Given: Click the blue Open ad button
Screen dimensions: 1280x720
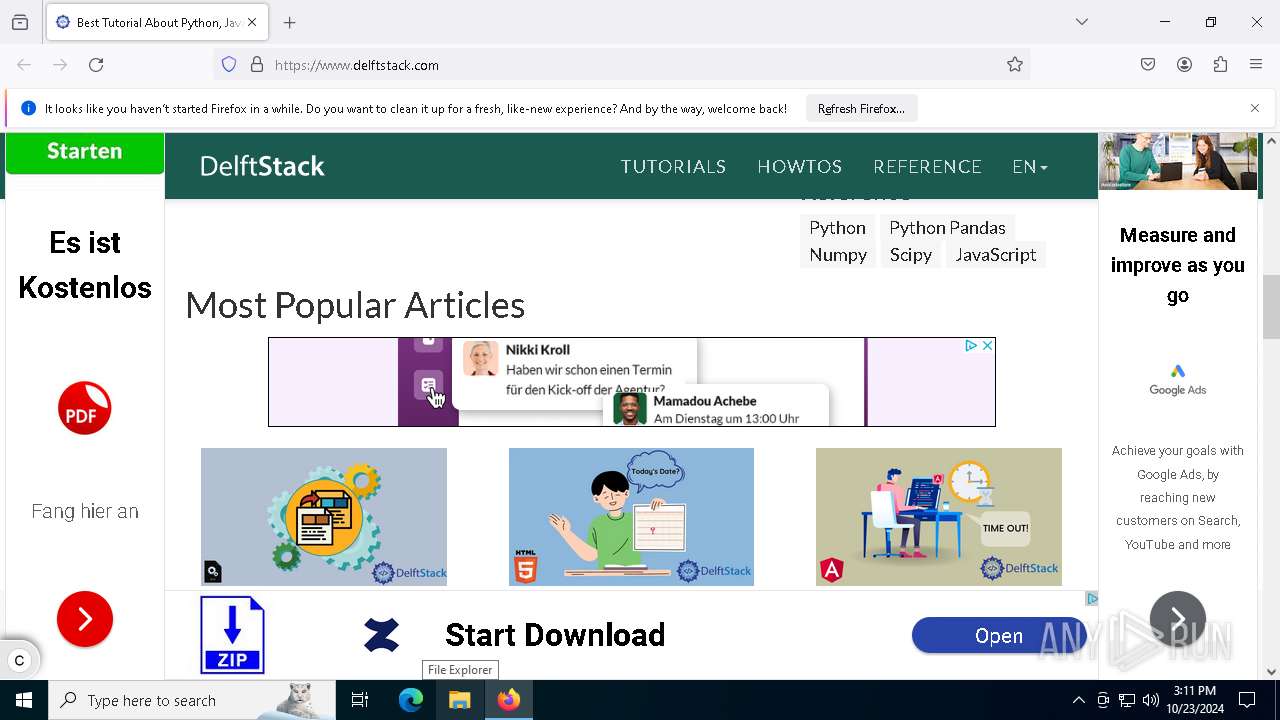Looking at the screenshot, I should pos(999,636).
